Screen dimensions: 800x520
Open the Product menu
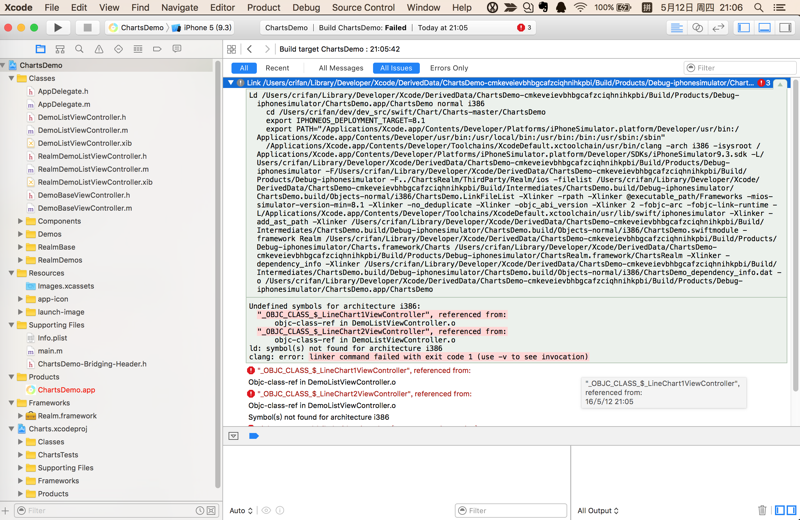(263, 8)
